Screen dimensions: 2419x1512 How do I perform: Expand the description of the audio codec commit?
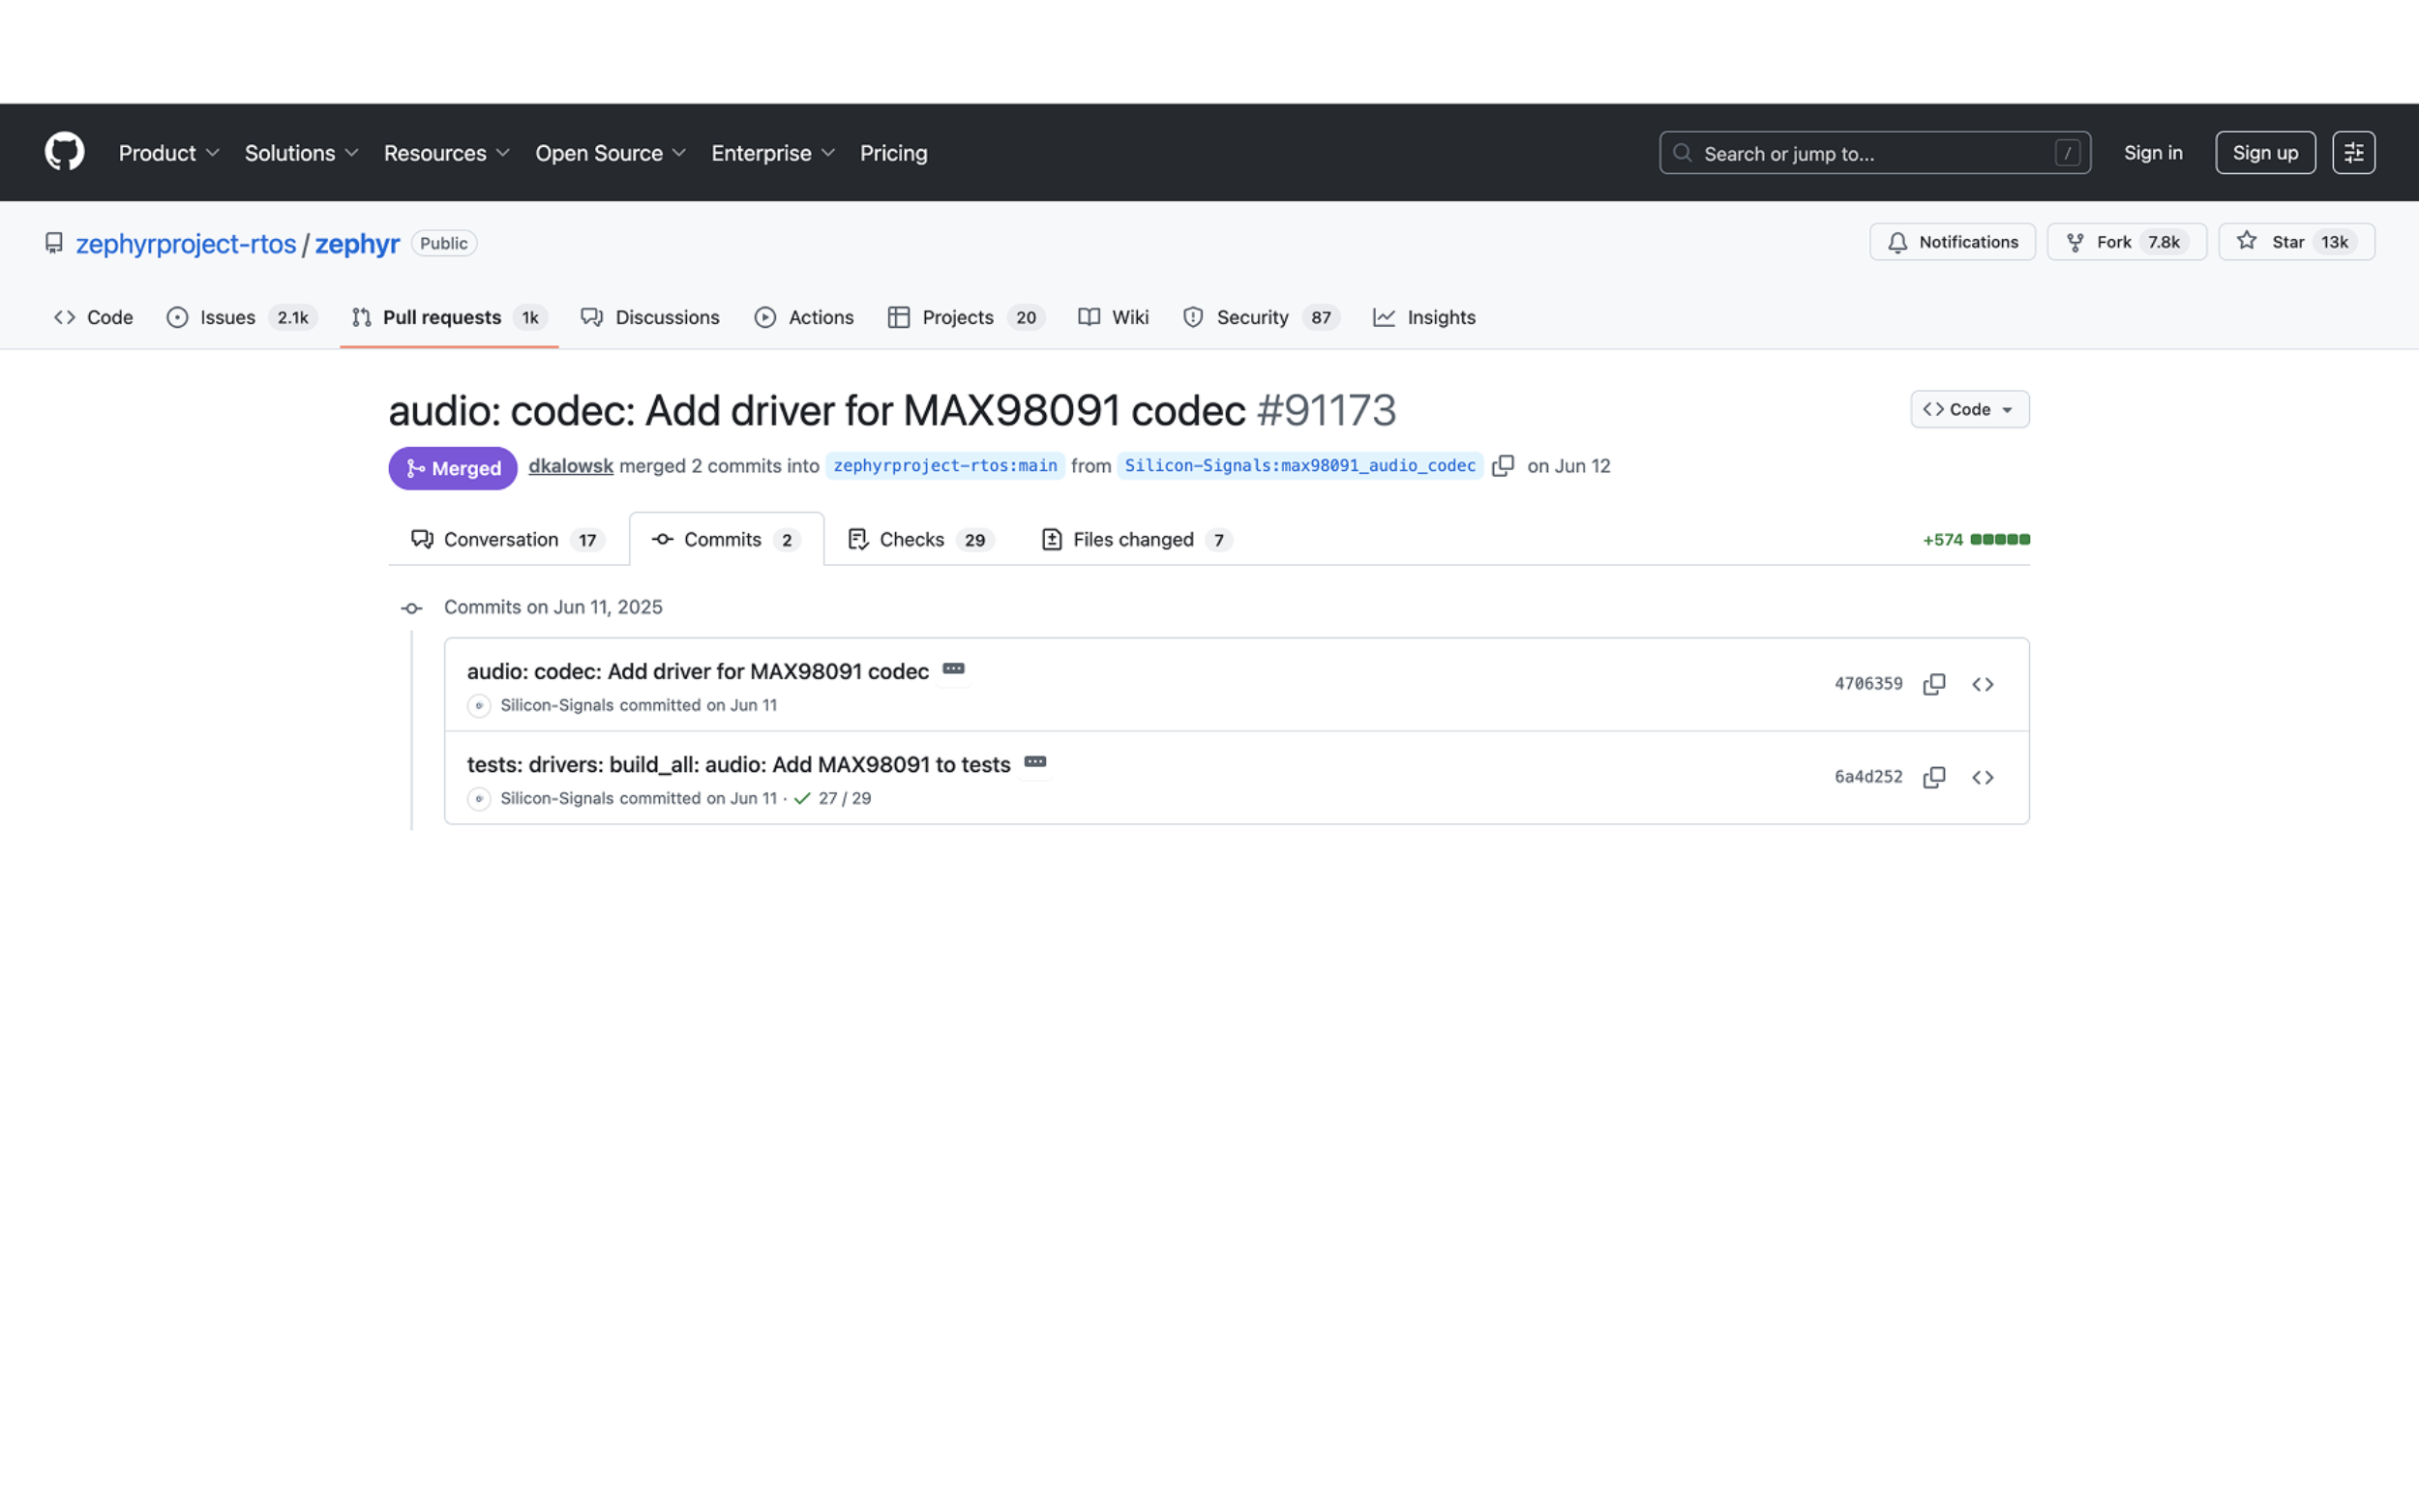[x=953, y=669]
